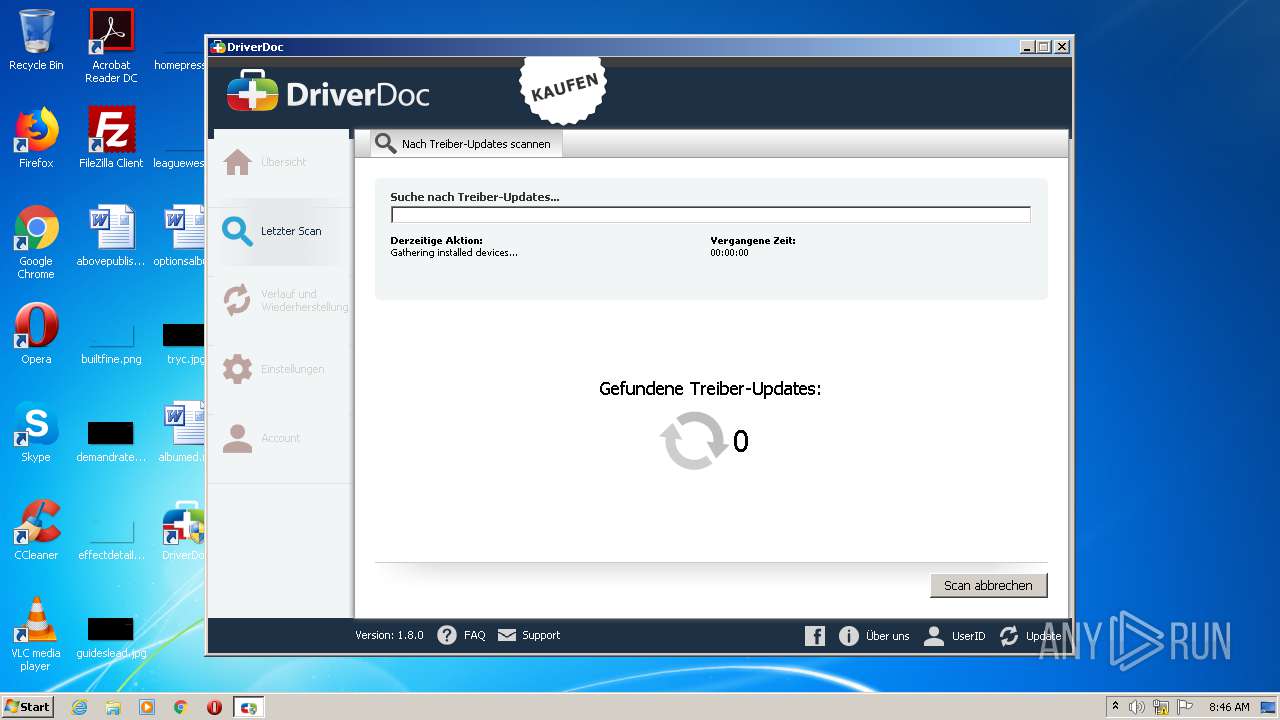
Task: Click the Scan abbrechen button
Action: coord(988,585)
